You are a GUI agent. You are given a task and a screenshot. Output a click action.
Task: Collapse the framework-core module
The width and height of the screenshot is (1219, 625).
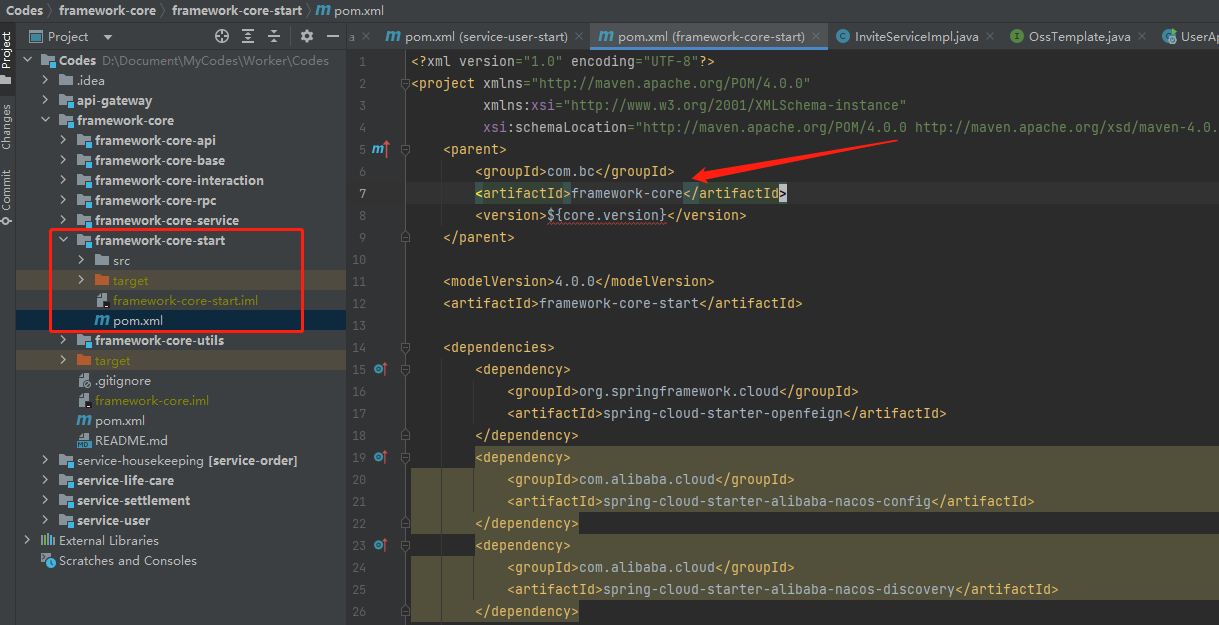click(x=45, y=120)
